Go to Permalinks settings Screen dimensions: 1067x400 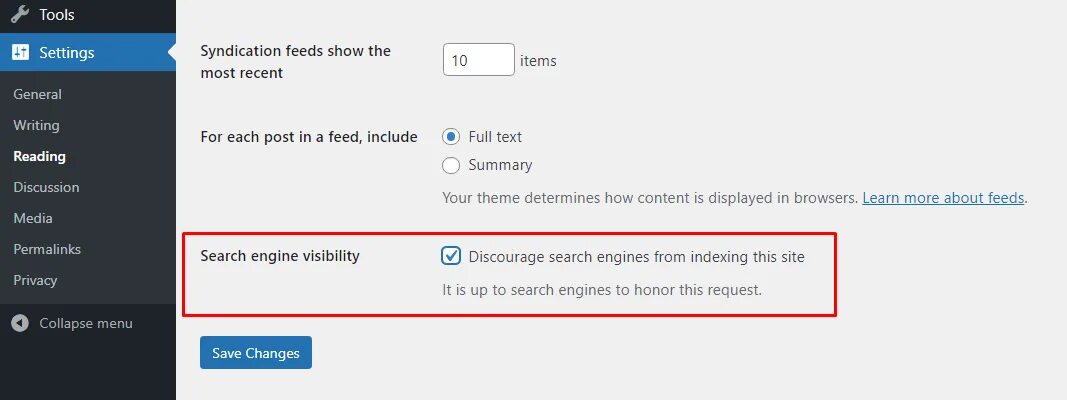pos(47,249)
